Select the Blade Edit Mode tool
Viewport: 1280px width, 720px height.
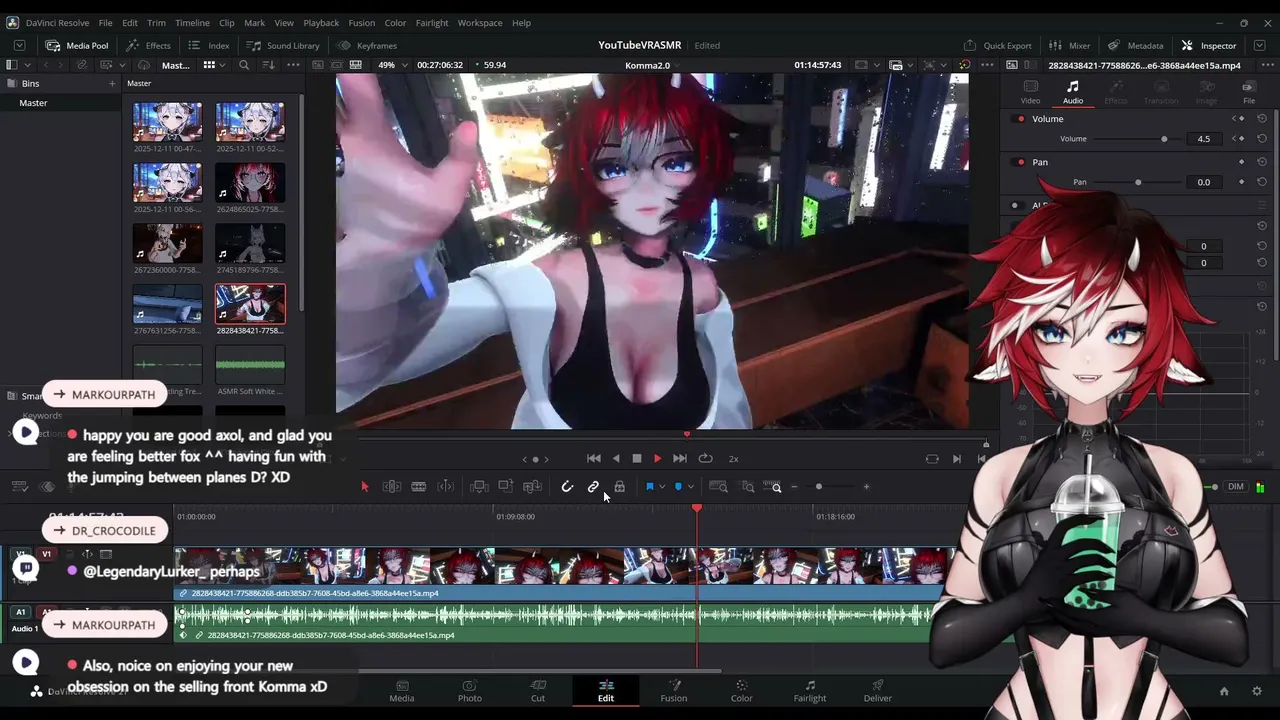419,487
